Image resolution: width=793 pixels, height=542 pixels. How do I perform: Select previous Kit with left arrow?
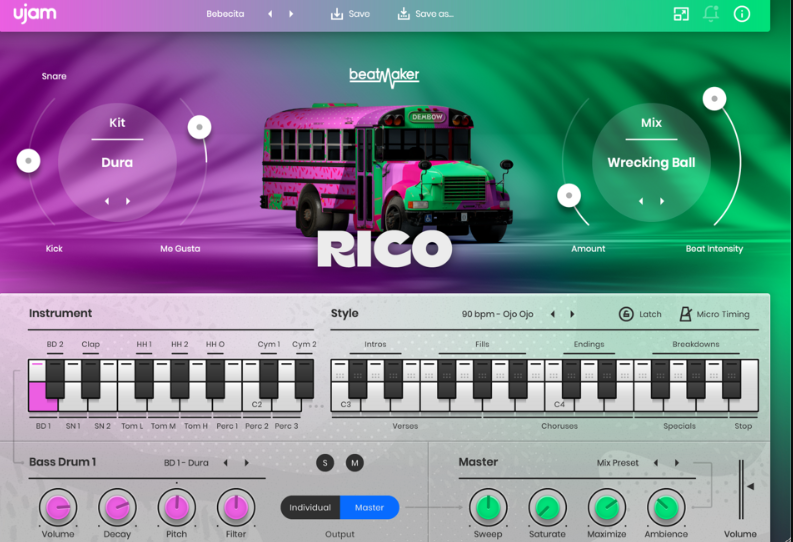click(107, 201)
